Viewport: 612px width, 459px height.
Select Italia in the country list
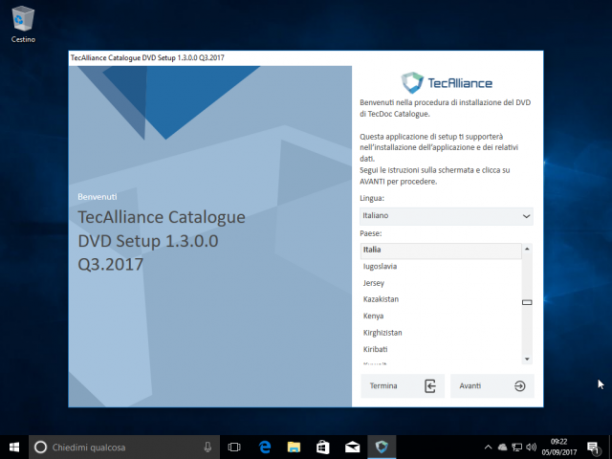coord(441,250)
